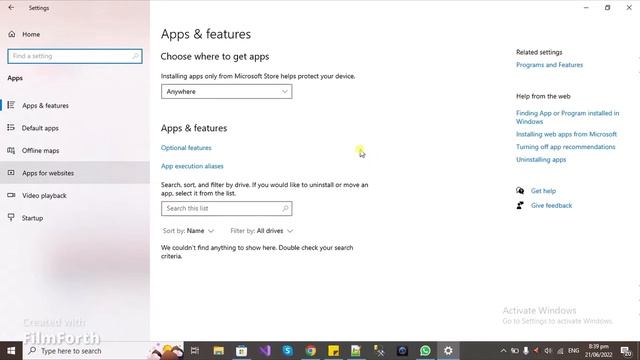Viewport: 640px width, 360px height.
Task: Click the Video playback camera icon
Action: 11,196
